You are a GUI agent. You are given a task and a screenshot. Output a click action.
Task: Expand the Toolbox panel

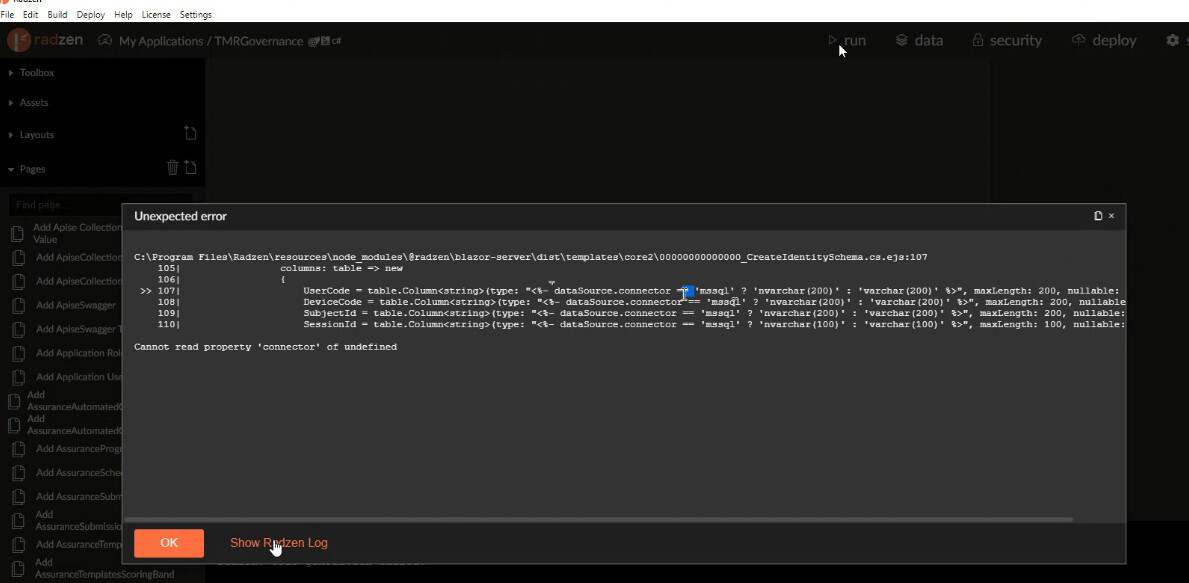(x=31, y=73)
